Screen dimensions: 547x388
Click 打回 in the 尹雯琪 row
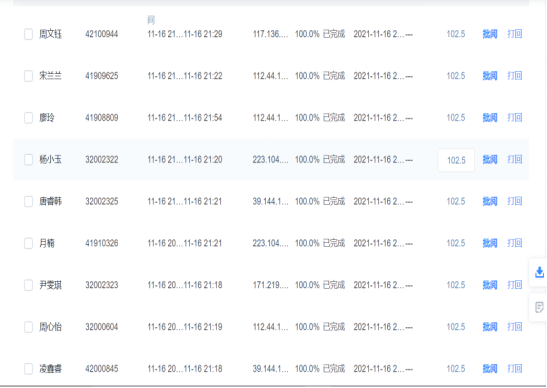[515, 285]
